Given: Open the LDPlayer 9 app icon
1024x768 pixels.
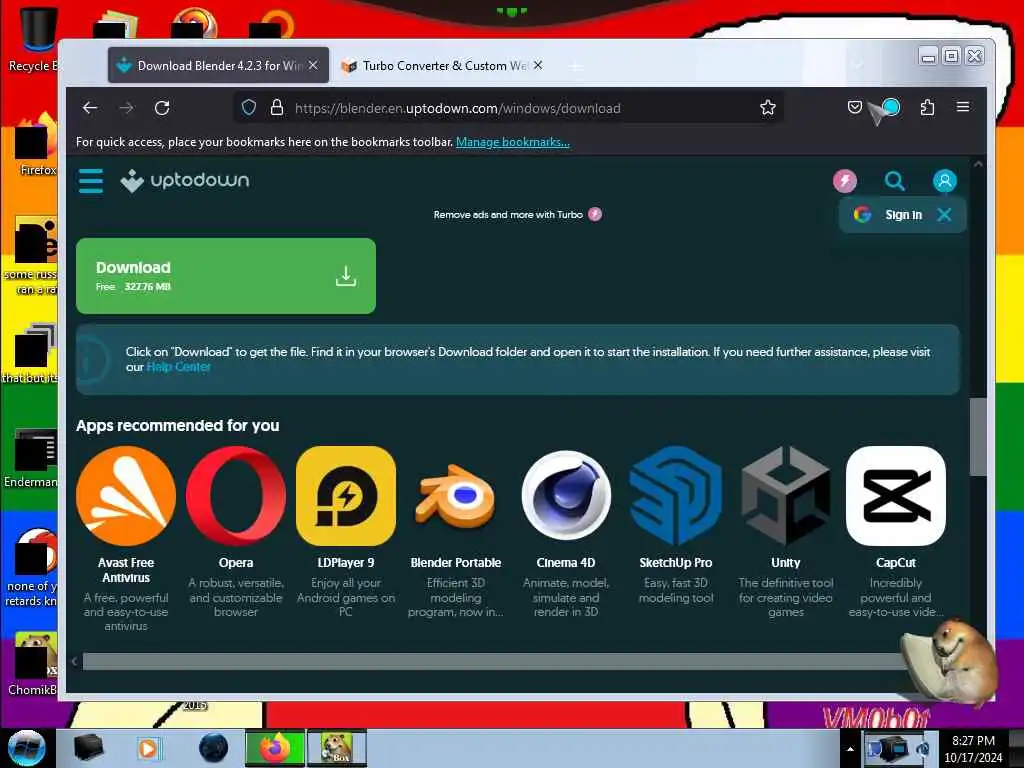Looking at the screenshot, I should click(x=345, y=496).
